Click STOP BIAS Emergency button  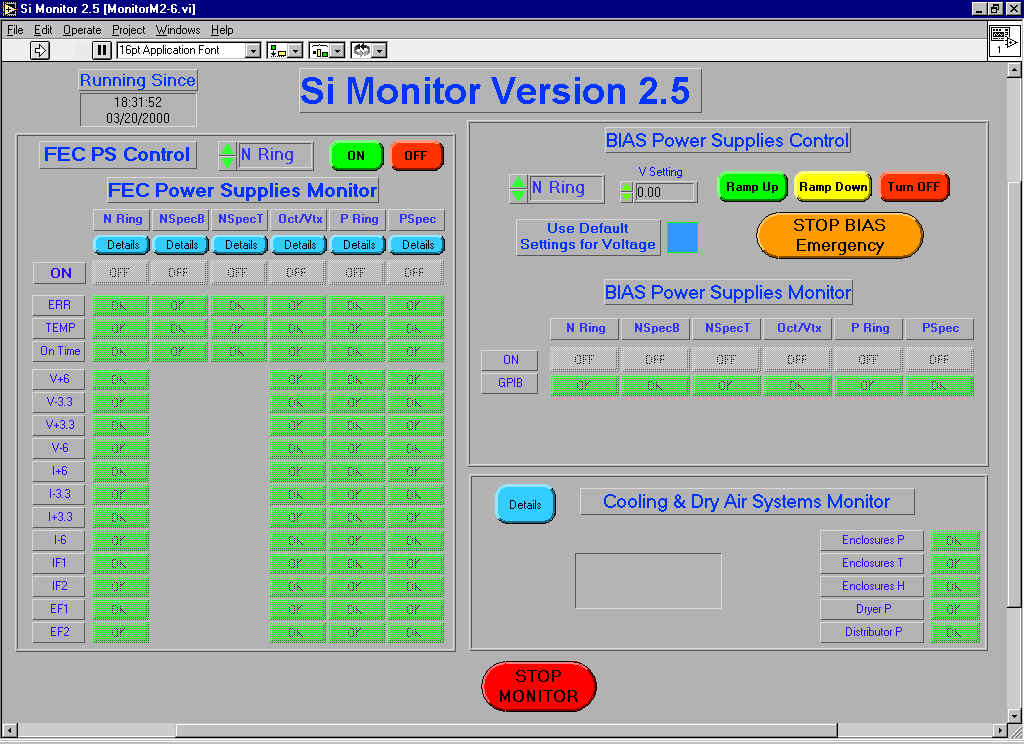tap(840, 235)
